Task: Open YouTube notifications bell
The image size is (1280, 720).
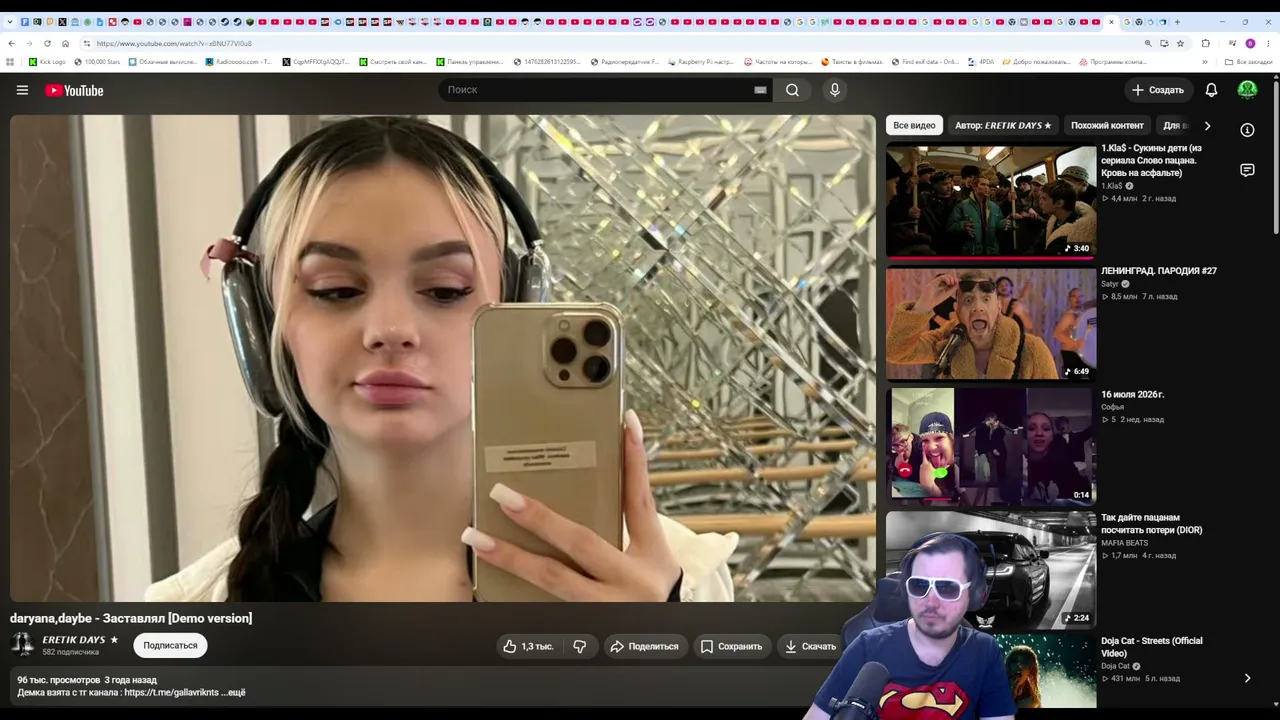Action: pyautogui.click(x=1211, y=90)
